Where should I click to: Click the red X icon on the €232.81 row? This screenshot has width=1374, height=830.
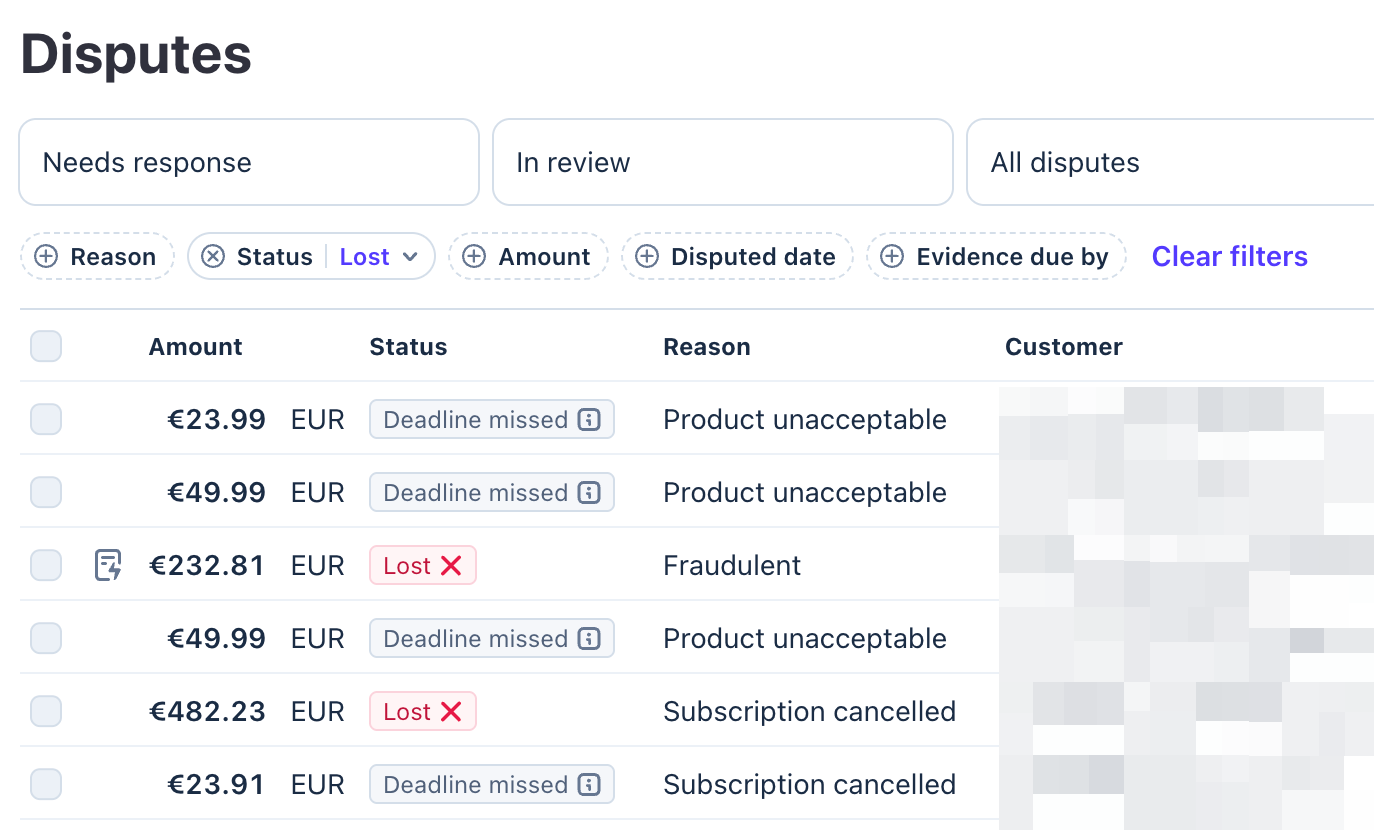pos(451,566)
